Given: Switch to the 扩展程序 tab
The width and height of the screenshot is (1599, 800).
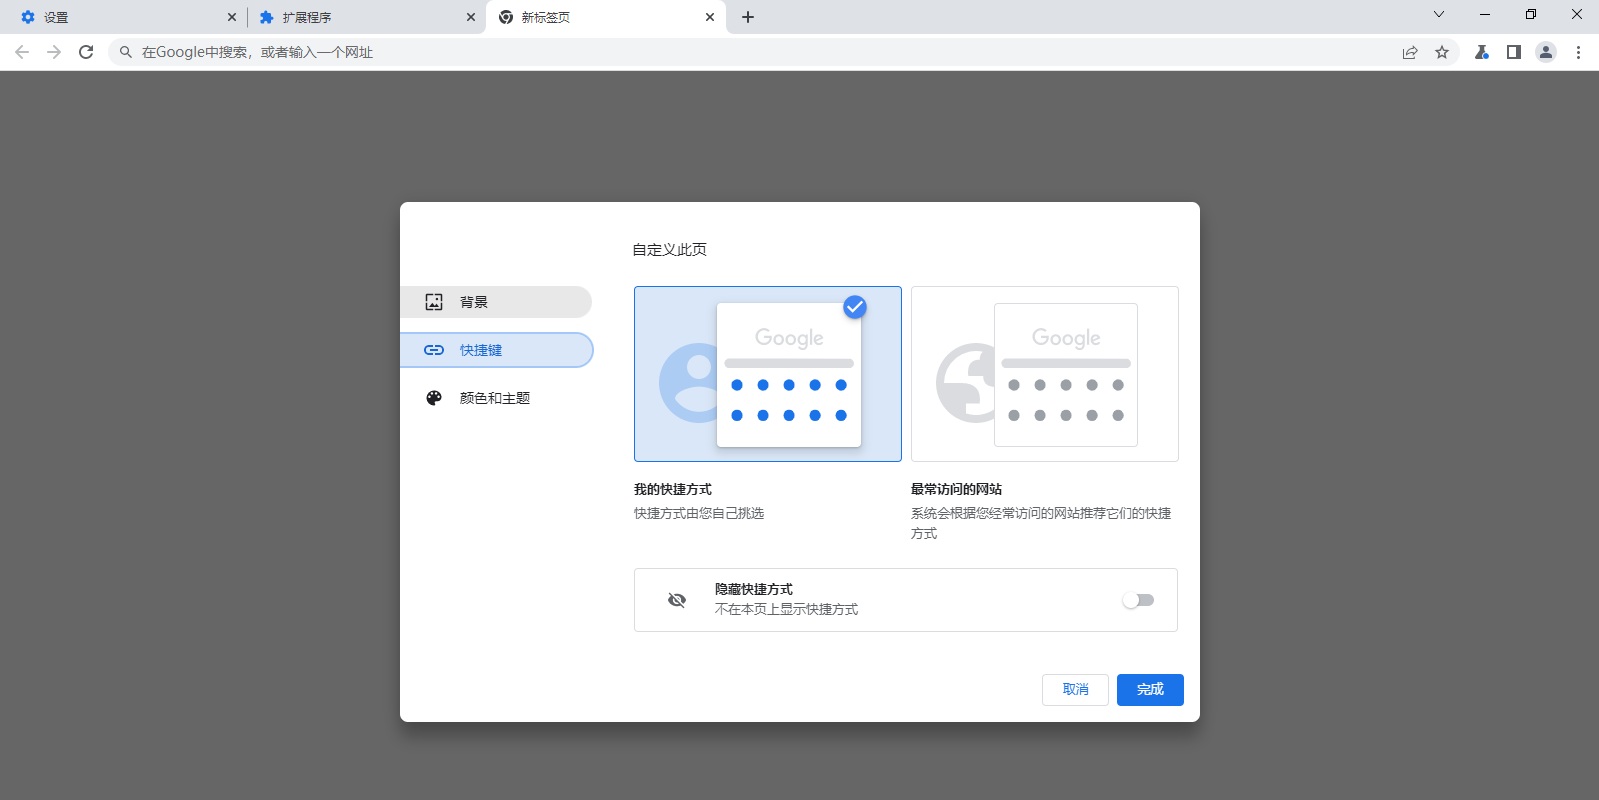Looking at the screenshot, I should pyautogui.click(x=366, y=17).
